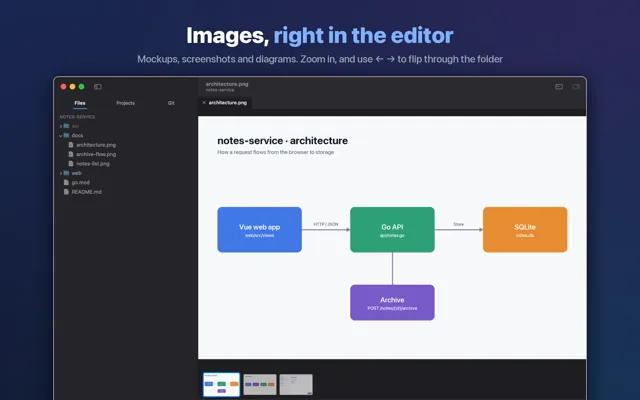Screen dimensions: 640x400
Task: Open go.mod from the file tree
Action: click(x=81, y=182)
